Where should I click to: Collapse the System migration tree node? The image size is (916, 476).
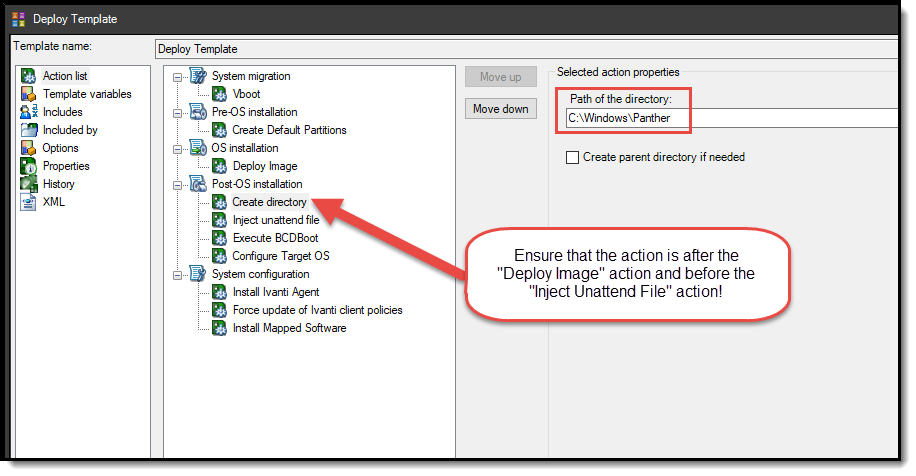(x=179, y=76)
